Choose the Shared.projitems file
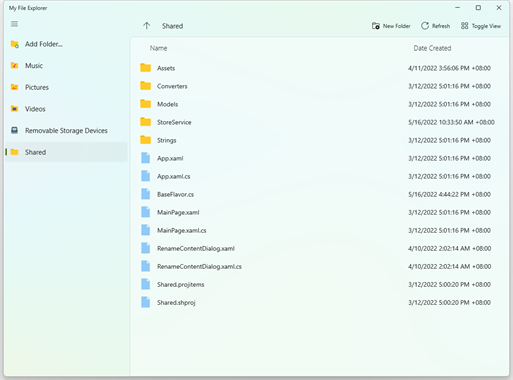Image resolution: width=513 pixels, height=380 pixels. point(319,284)
